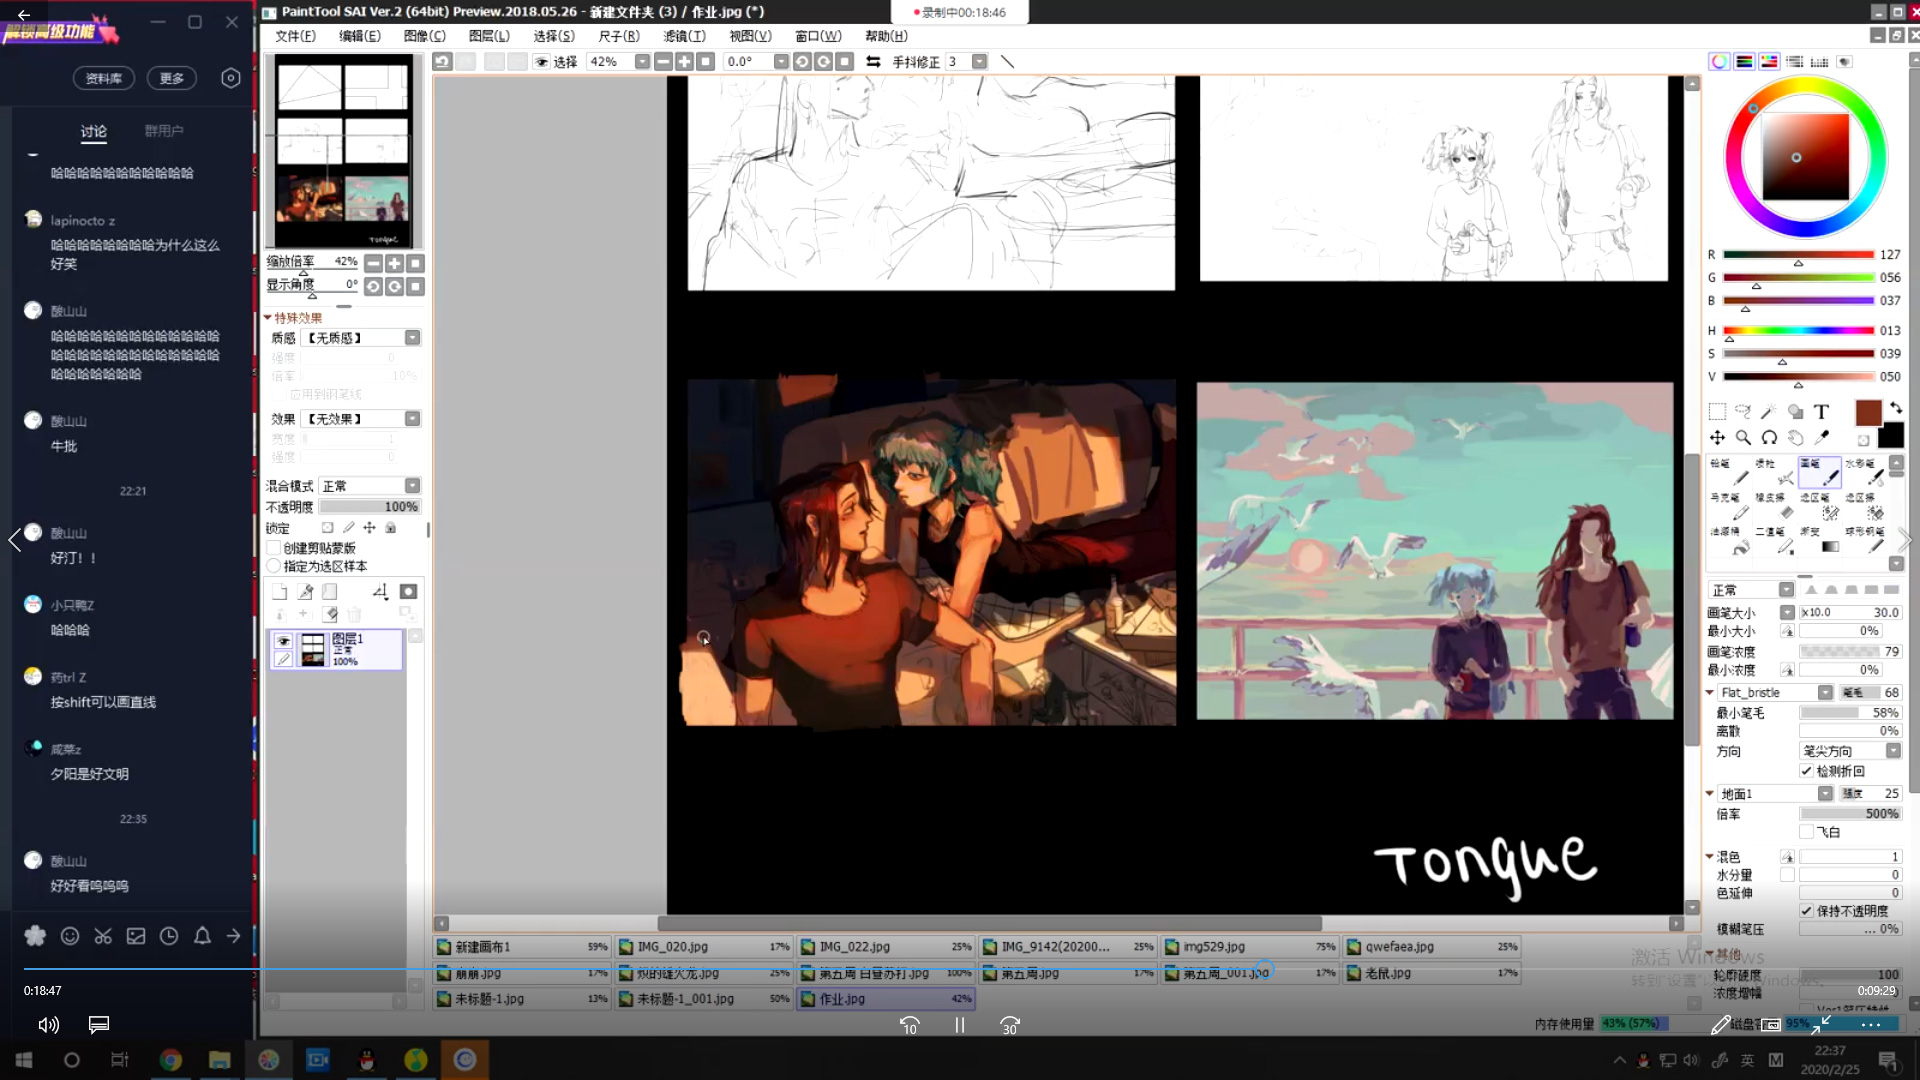Select the Move layer tool

[1717, 437]
